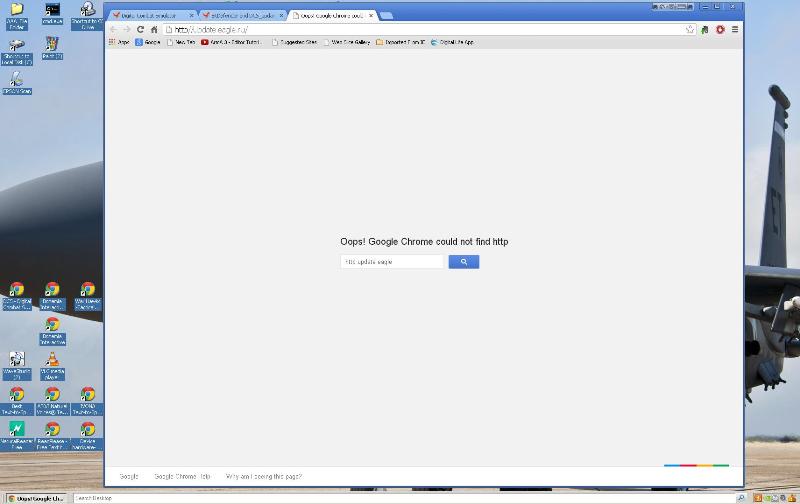Switch to the second Chrome tab

pos(240,16)
